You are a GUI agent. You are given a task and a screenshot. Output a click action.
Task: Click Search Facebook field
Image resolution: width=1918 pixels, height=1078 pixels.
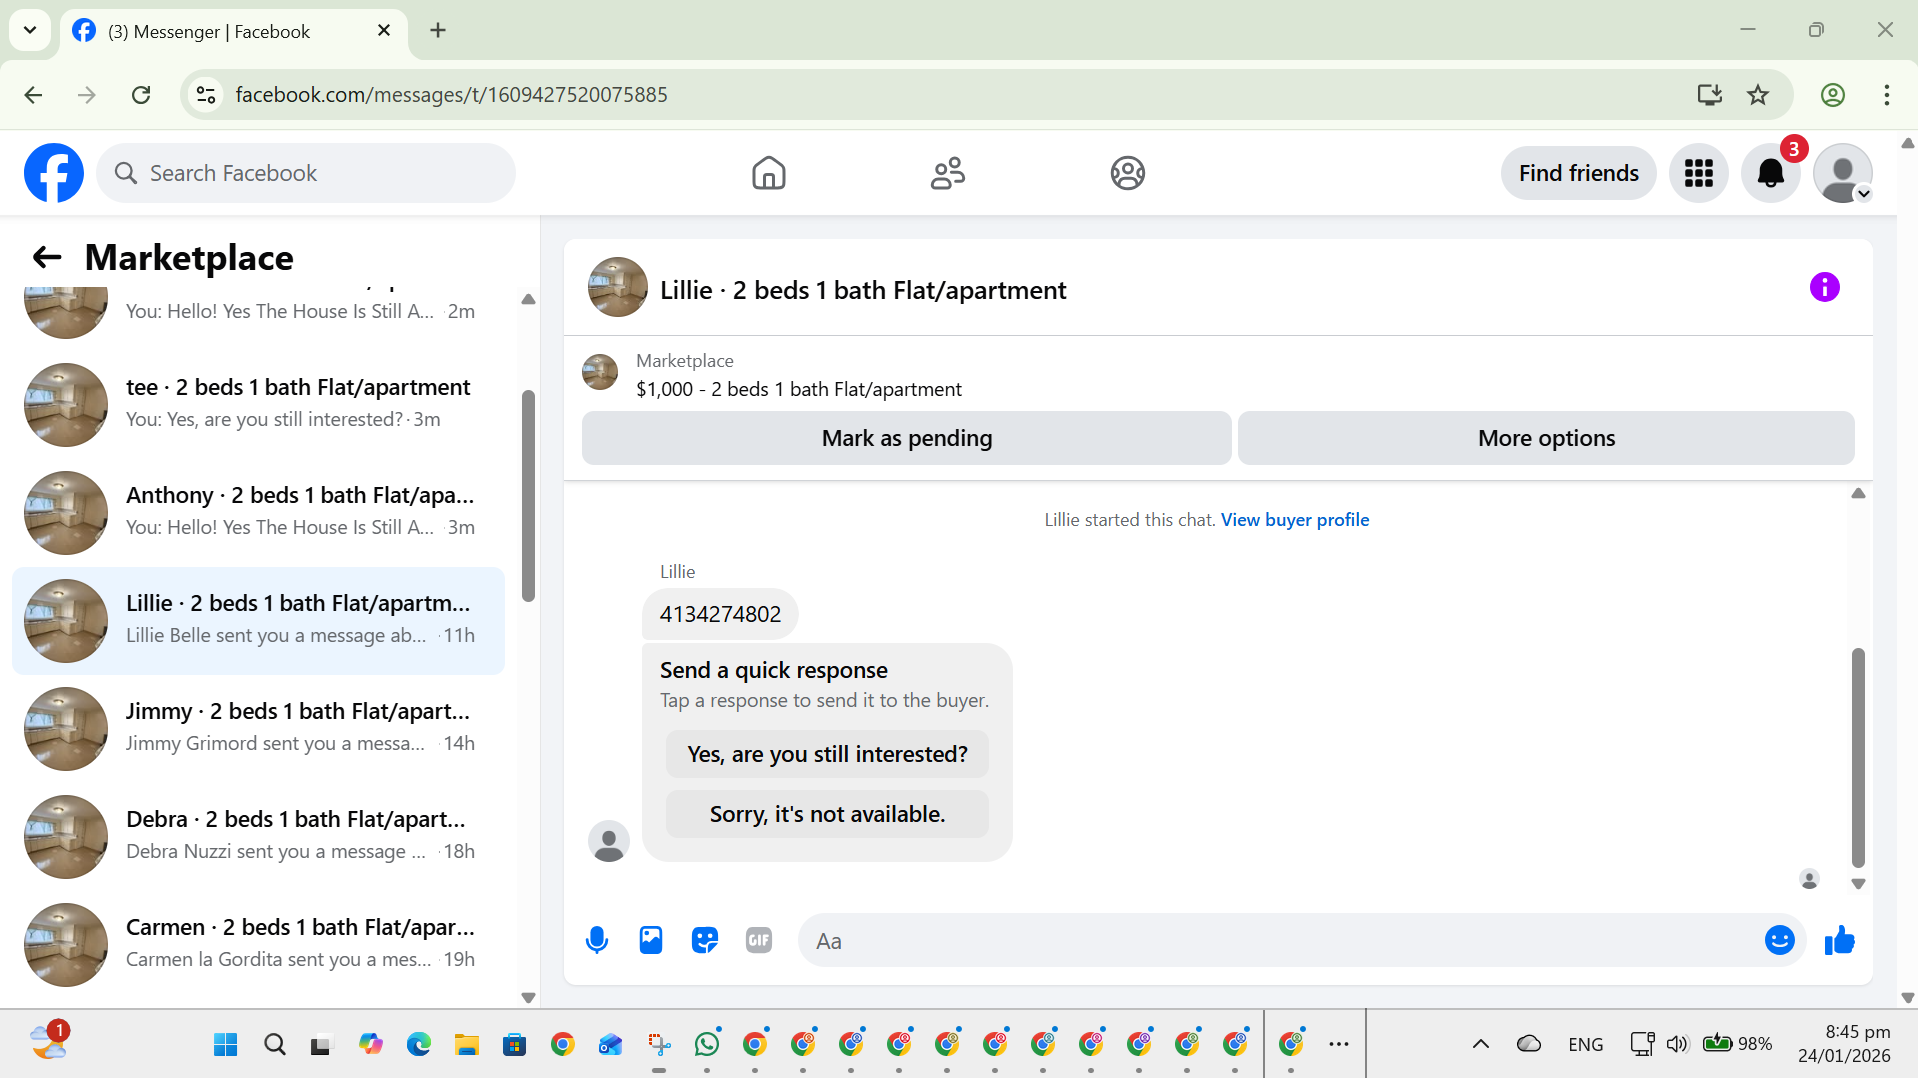click(x=306, y=173)
